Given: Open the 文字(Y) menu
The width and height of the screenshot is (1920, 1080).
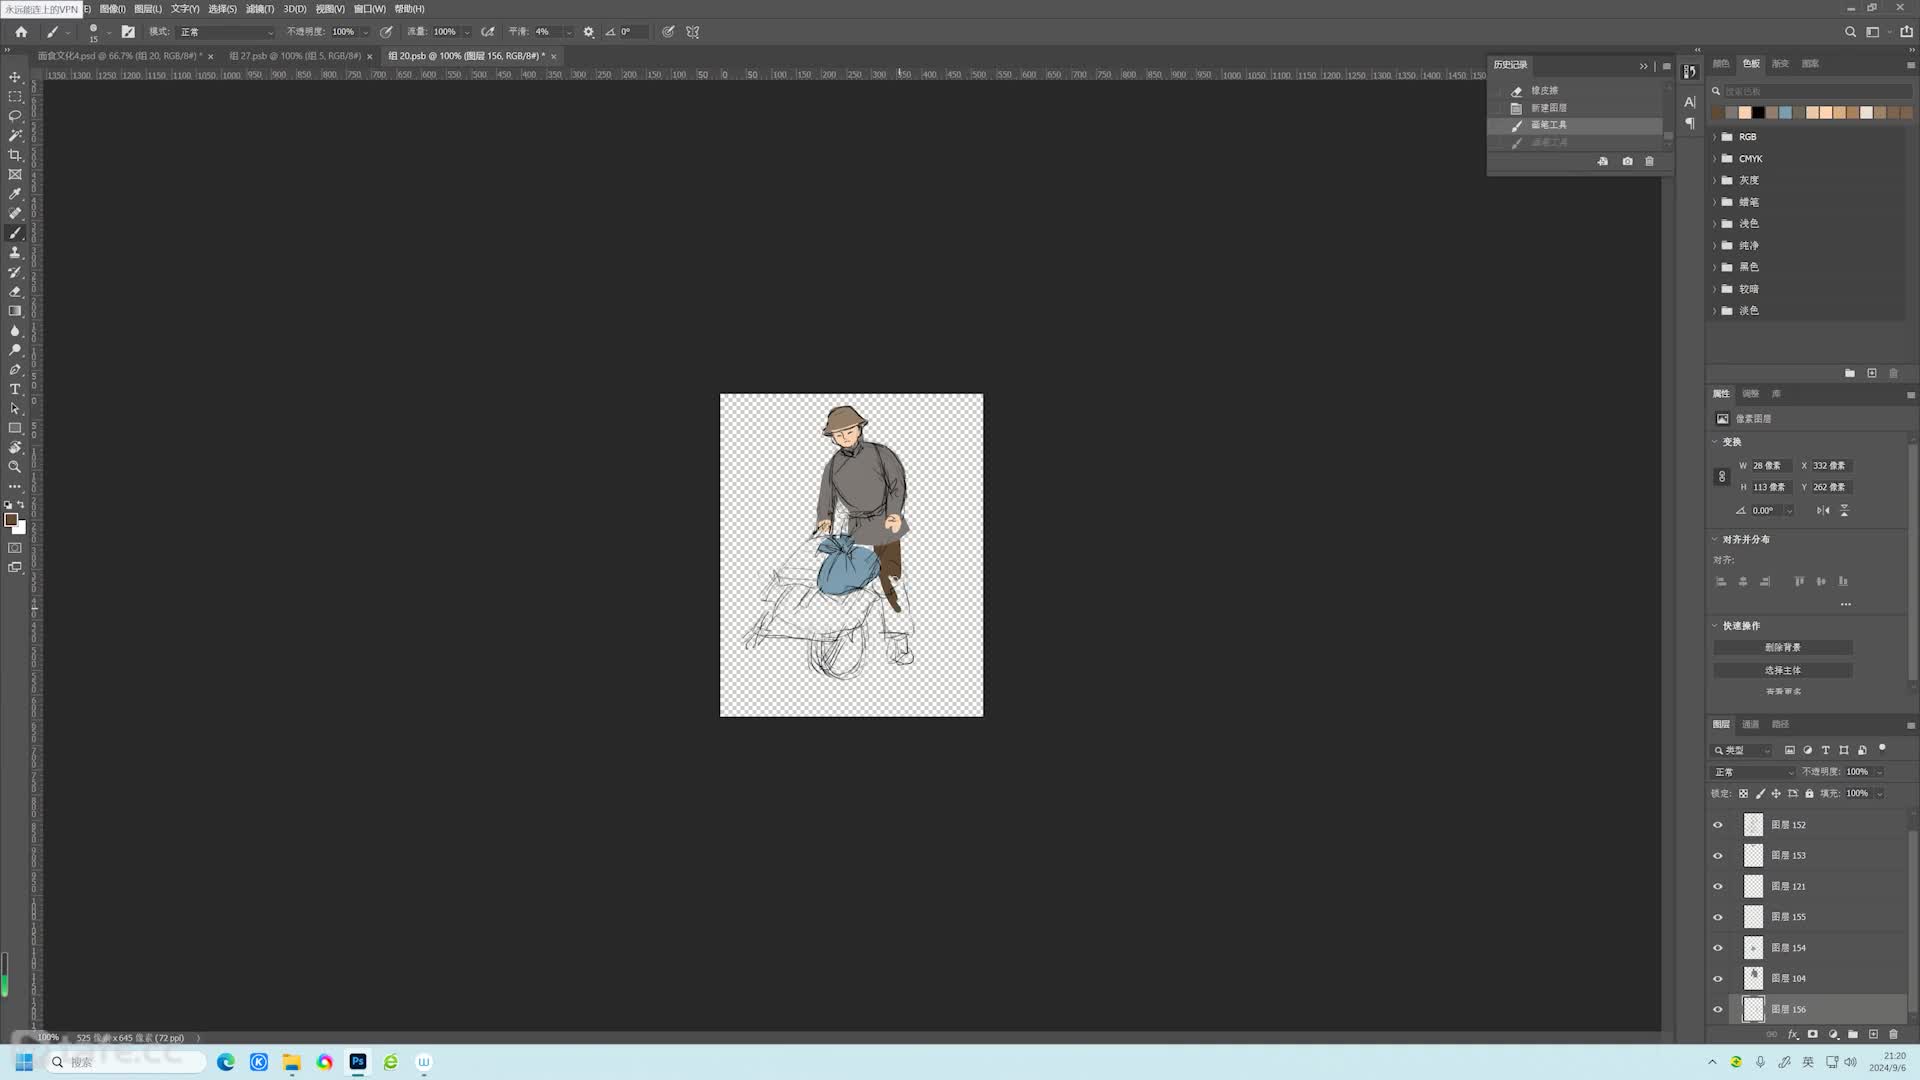Looking at the screenshot, I should pos(185,9).
